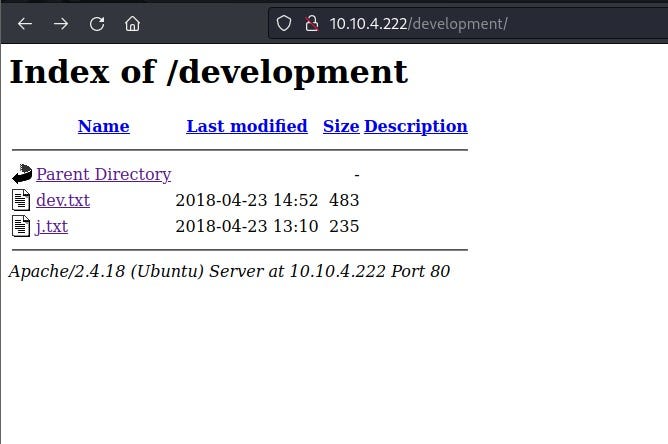Sort listing by Name column

click(103, 126)
